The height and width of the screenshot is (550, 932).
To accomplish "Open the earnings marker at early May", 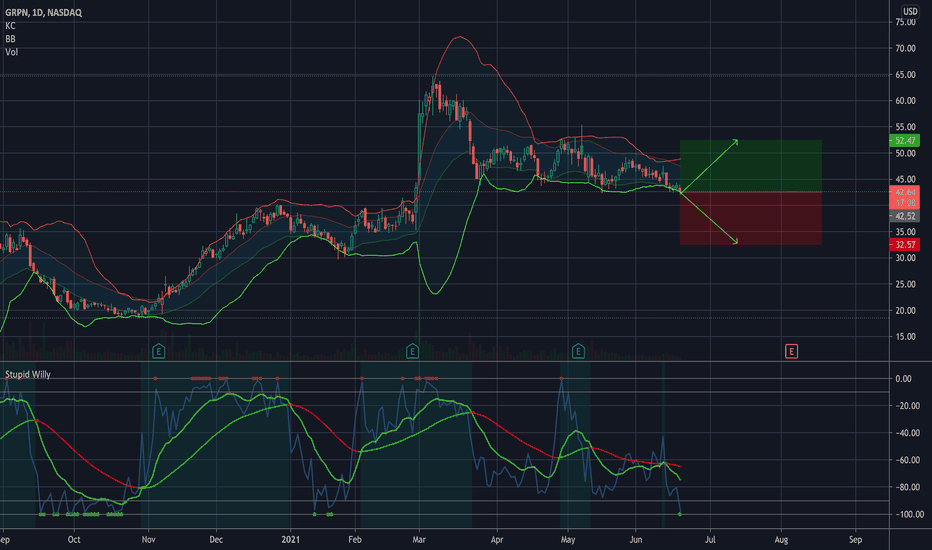I will (x=578, y=351).
